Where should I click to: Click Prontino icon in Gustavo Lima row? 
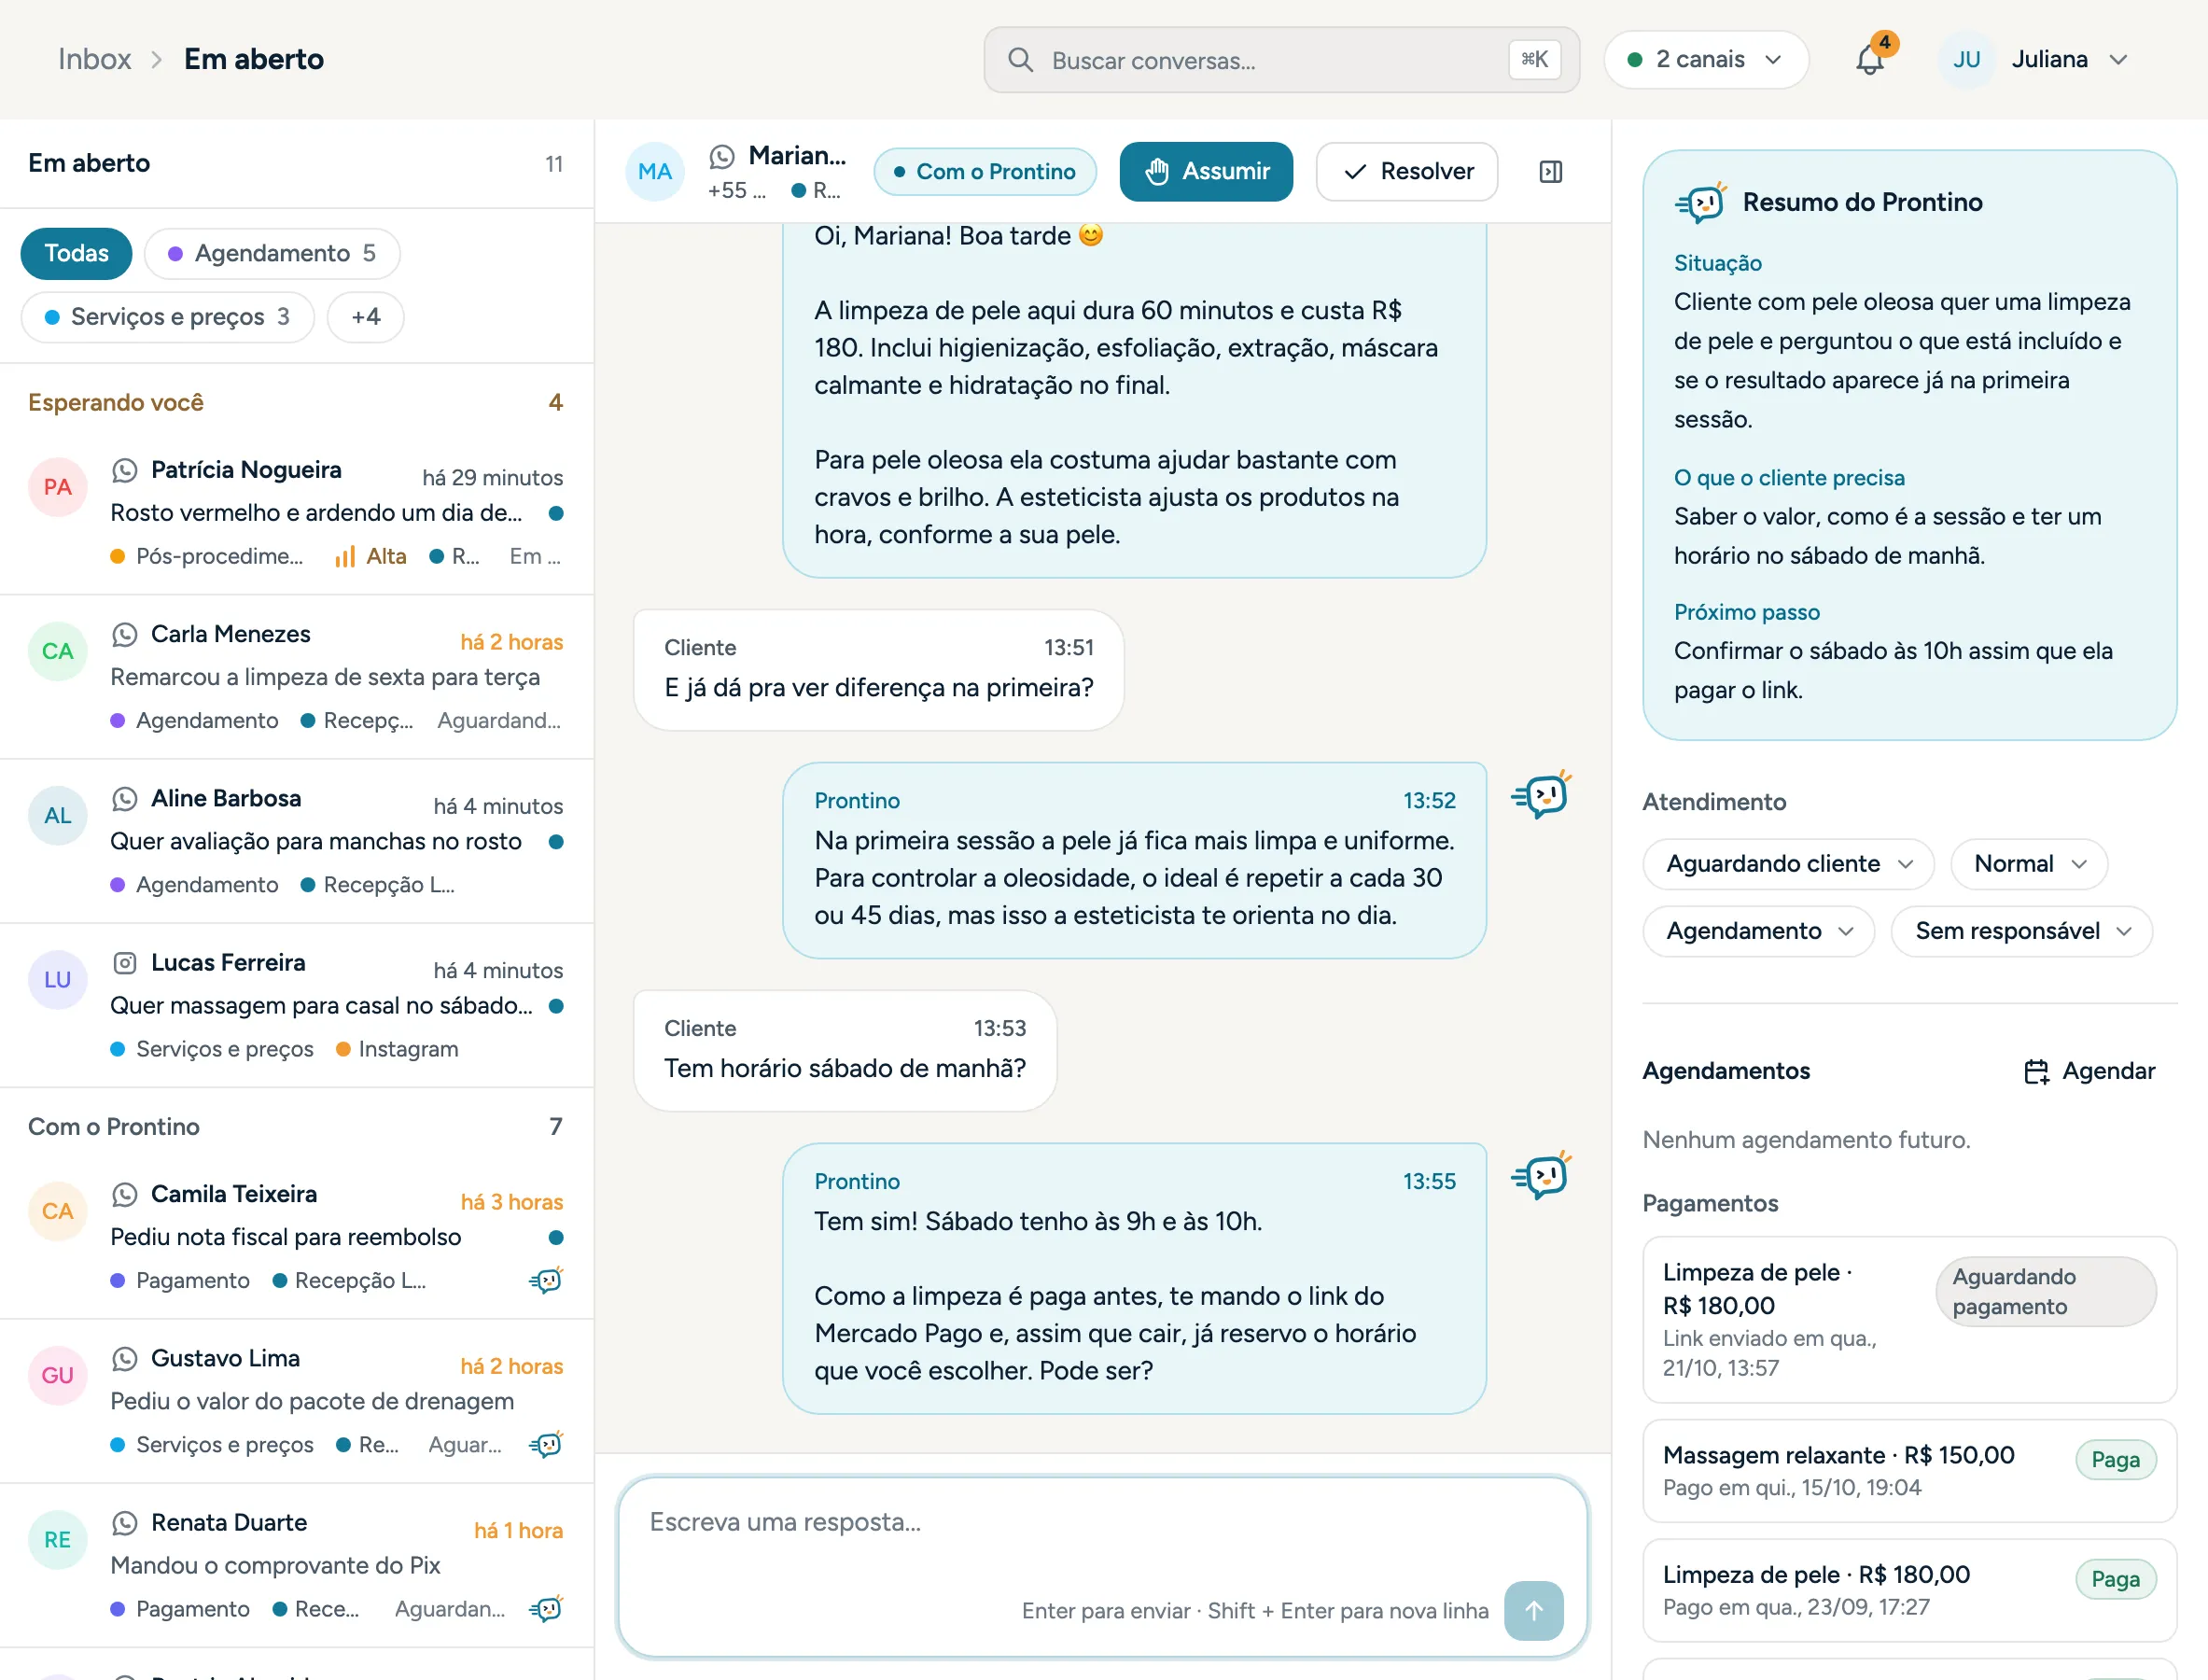coord(546,1444)
